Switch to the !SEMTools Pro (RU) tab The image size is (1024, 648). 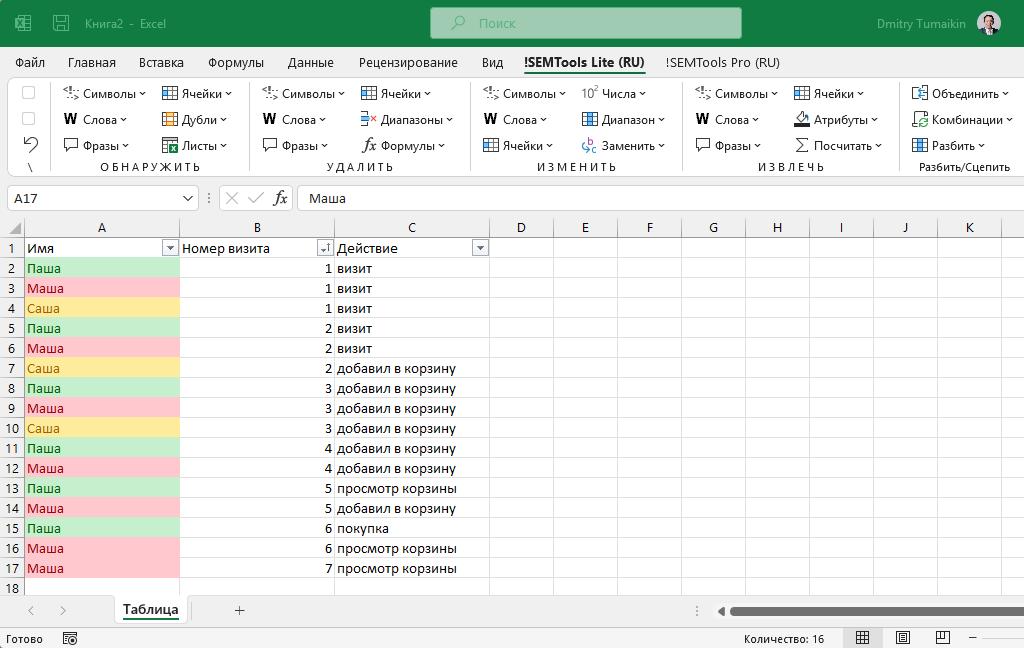coord(722,63)
